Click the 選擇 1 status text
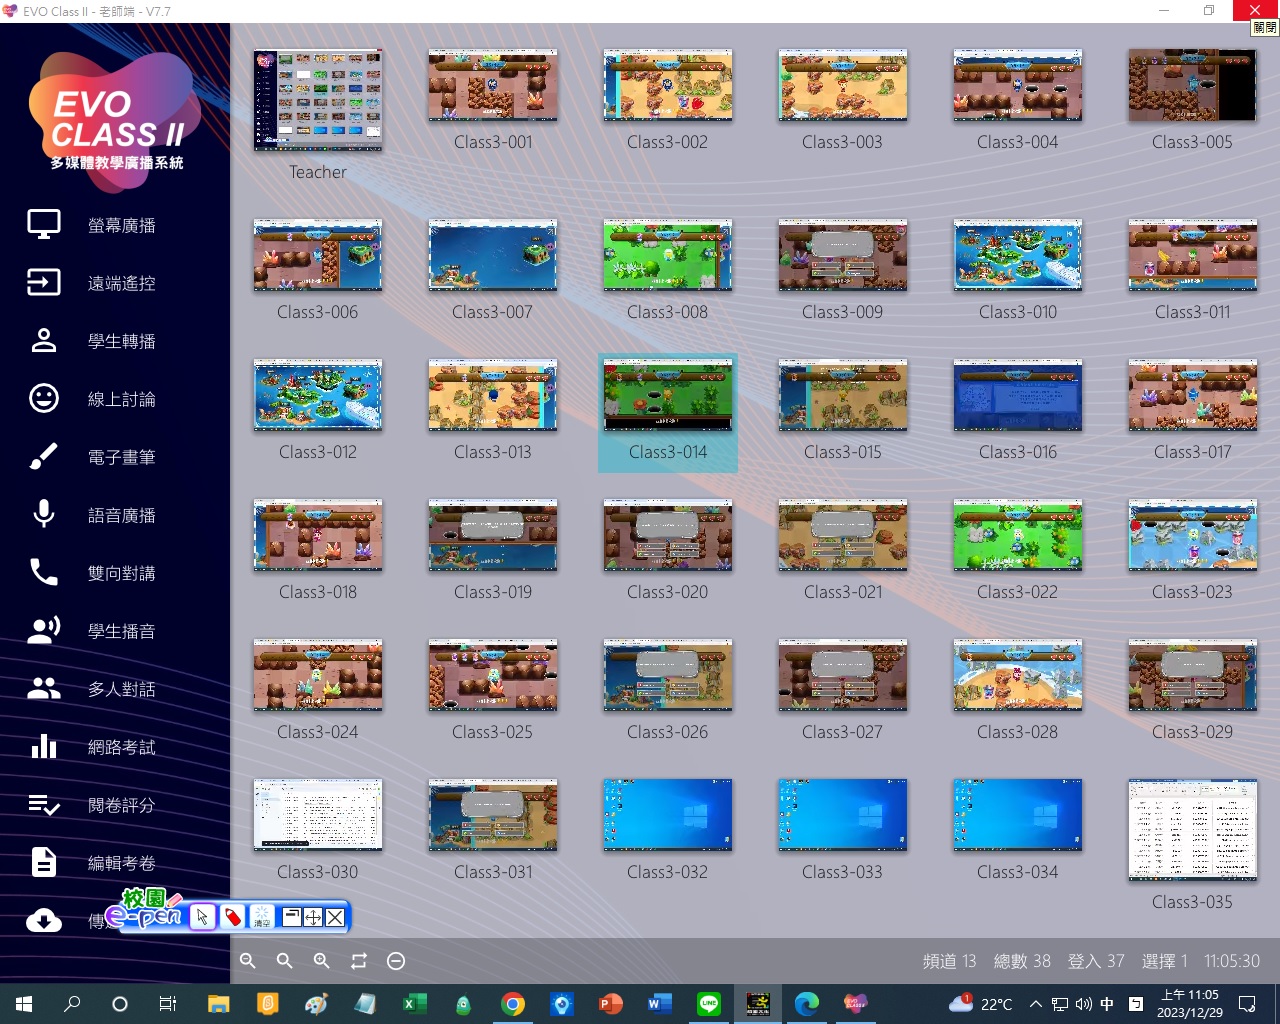Image resolution: width=1280 pixels, height=1024 pixels. (x=1165, y=961)
